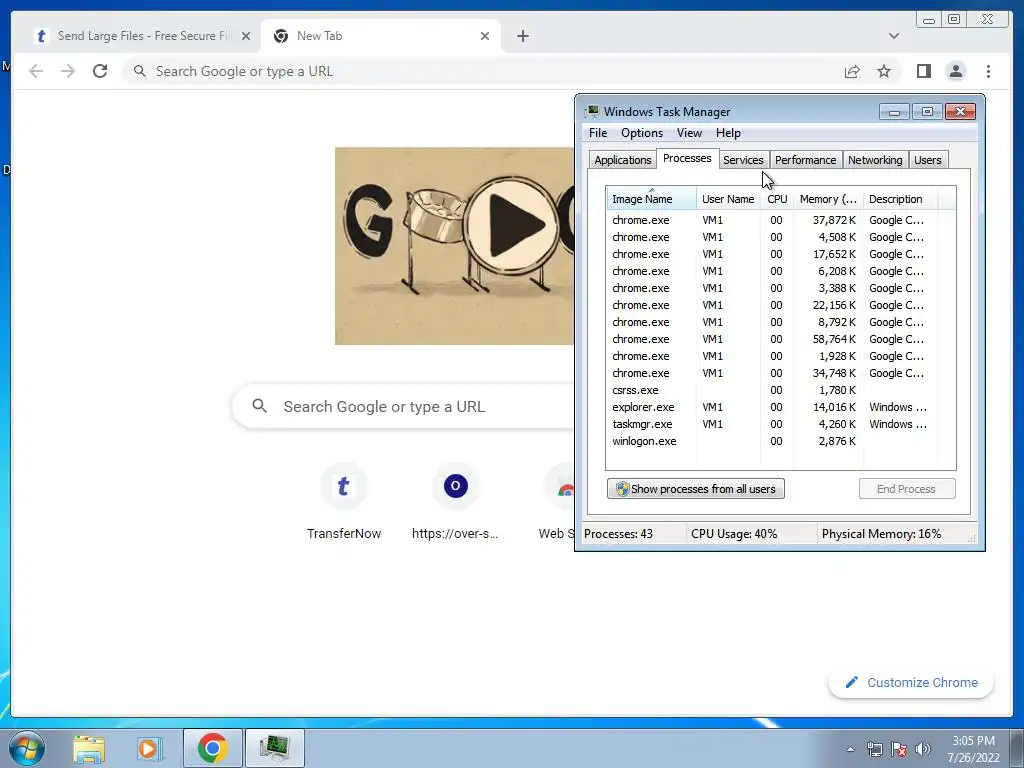The width and height of the screenshot is (1024, 768).
Task: Switch to Performance tab
Action: click(x=805, y=160)
